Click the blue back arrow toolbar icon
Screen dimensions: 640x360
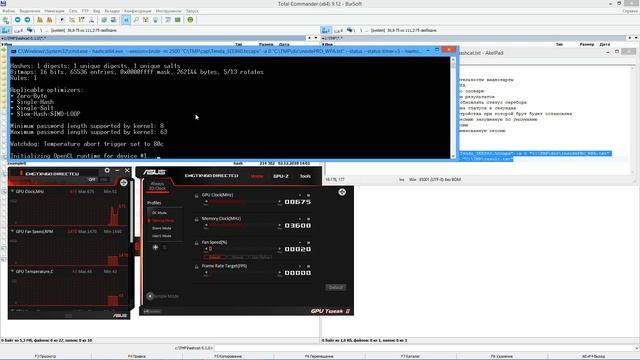tap(18, 20)
